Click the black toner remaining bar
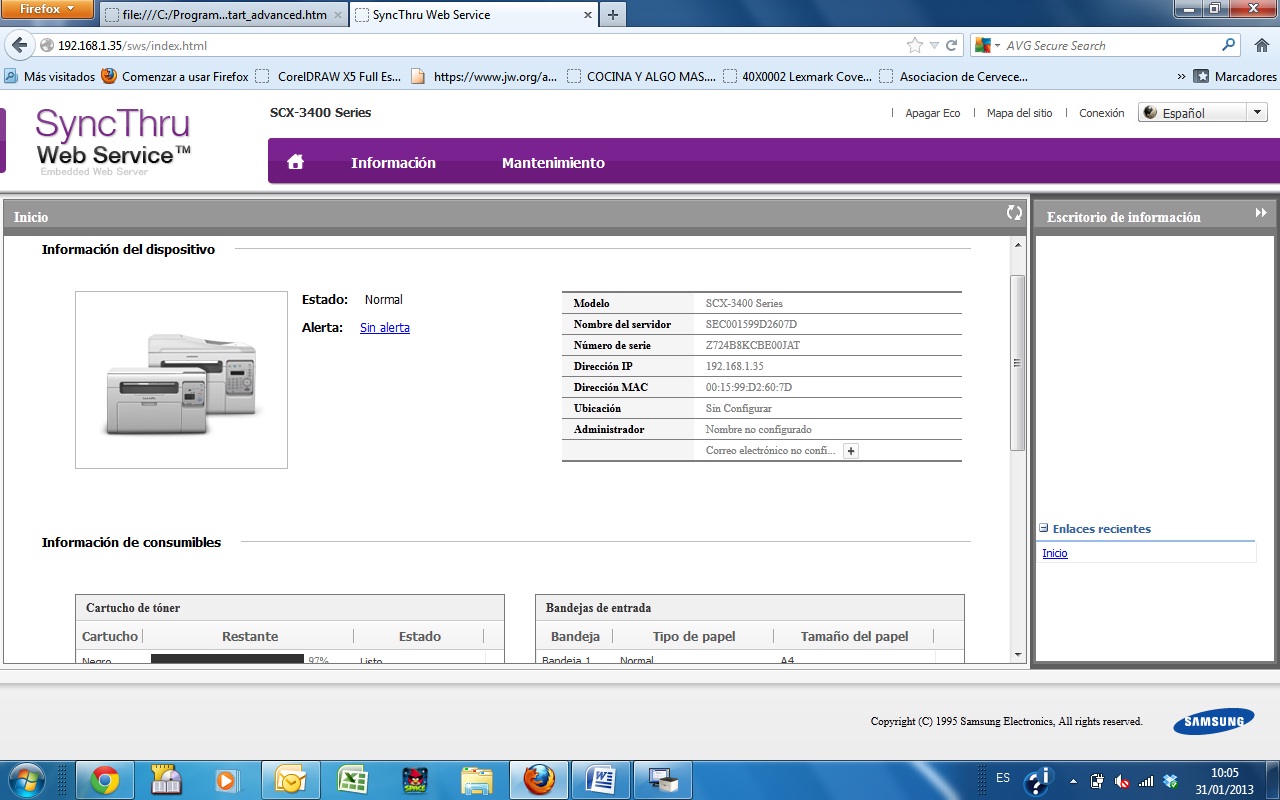This screenshot has width=1280, height=800. pyautogui.click(x=227, y=659)
